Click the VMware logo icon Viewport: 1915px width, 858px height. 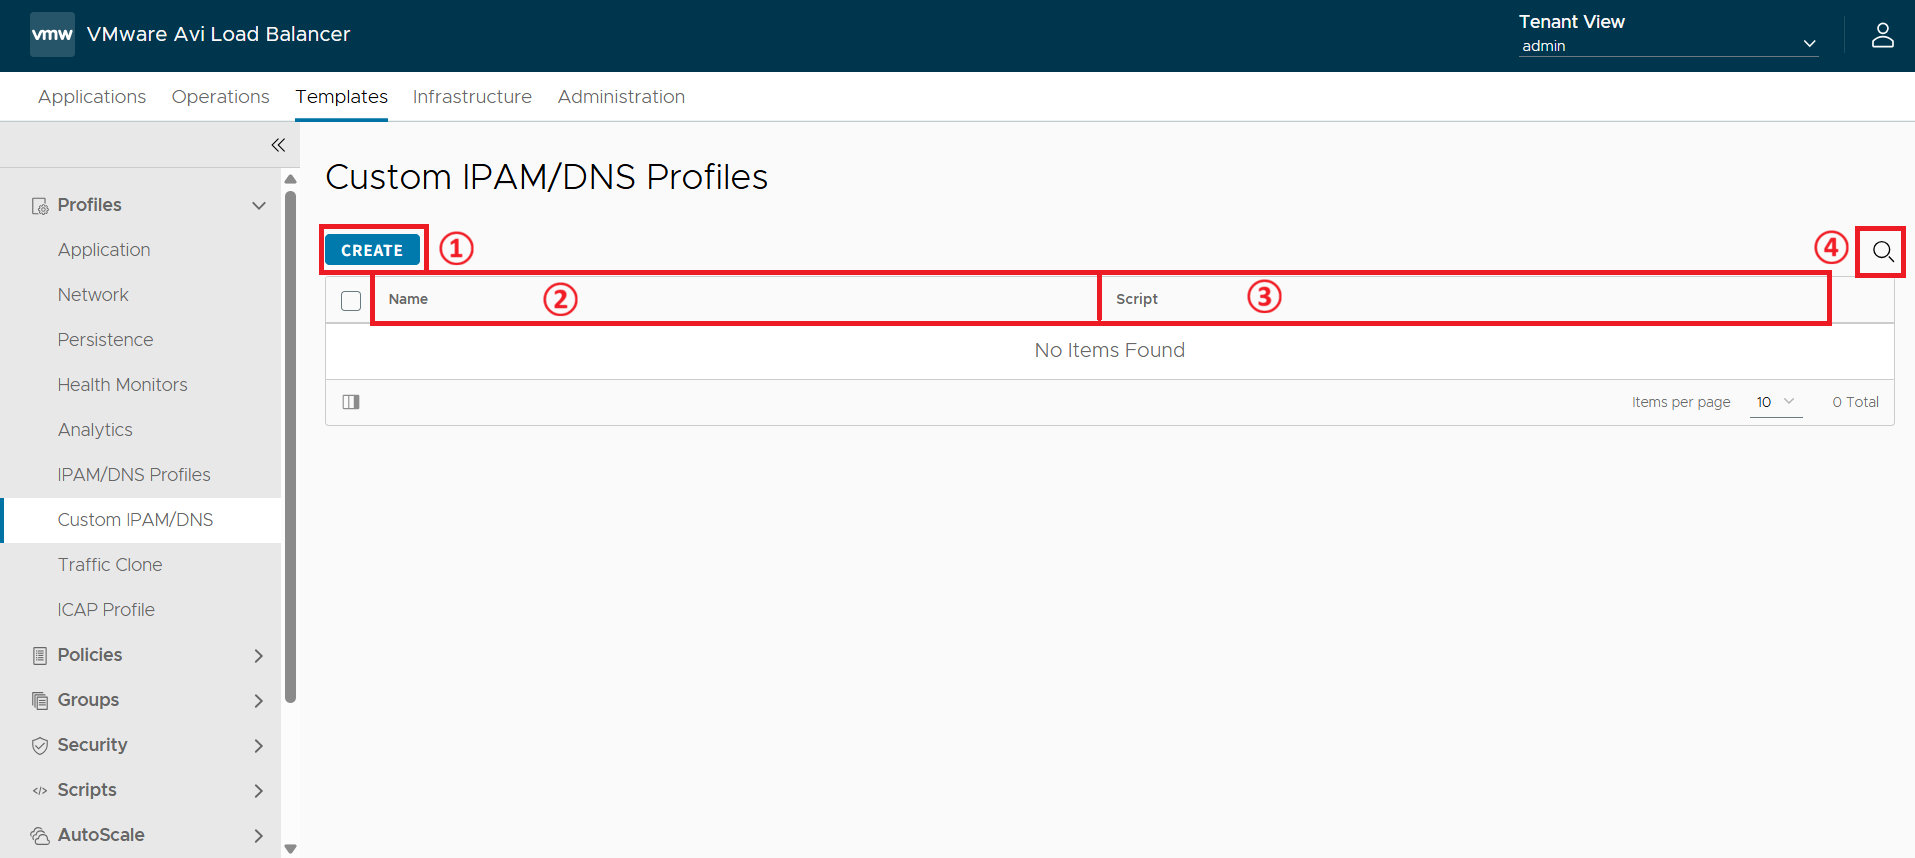(52, 34)
